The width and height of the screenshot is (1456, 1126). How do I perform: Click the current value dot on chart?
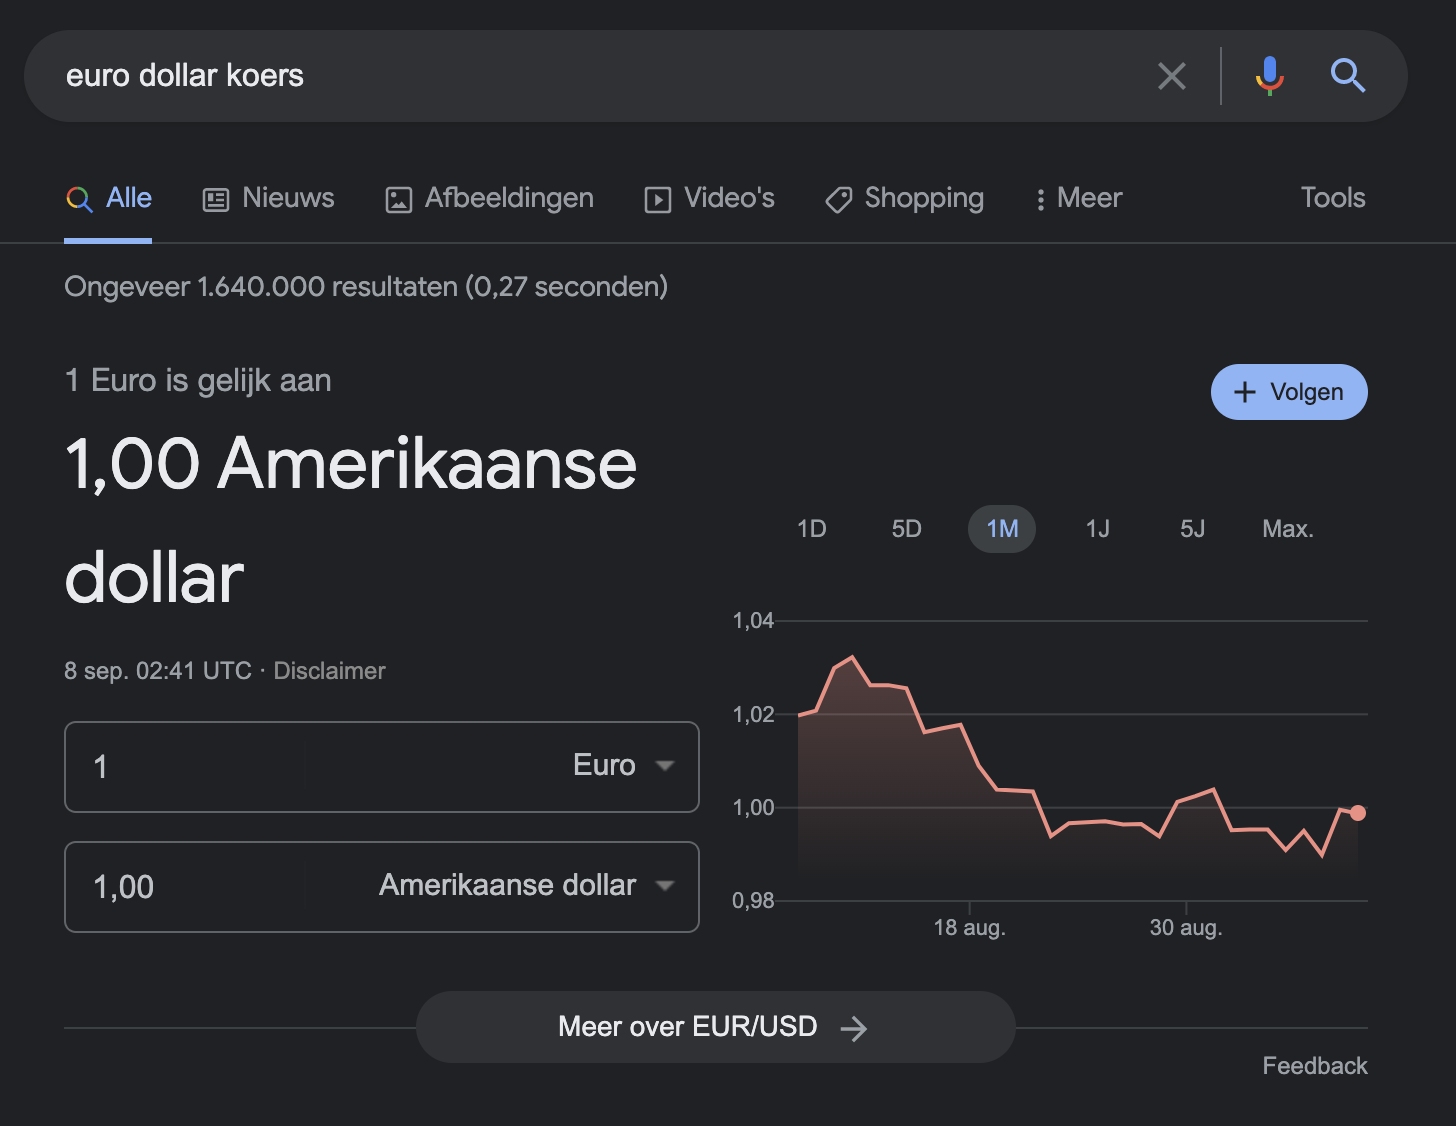[1357, 813]
